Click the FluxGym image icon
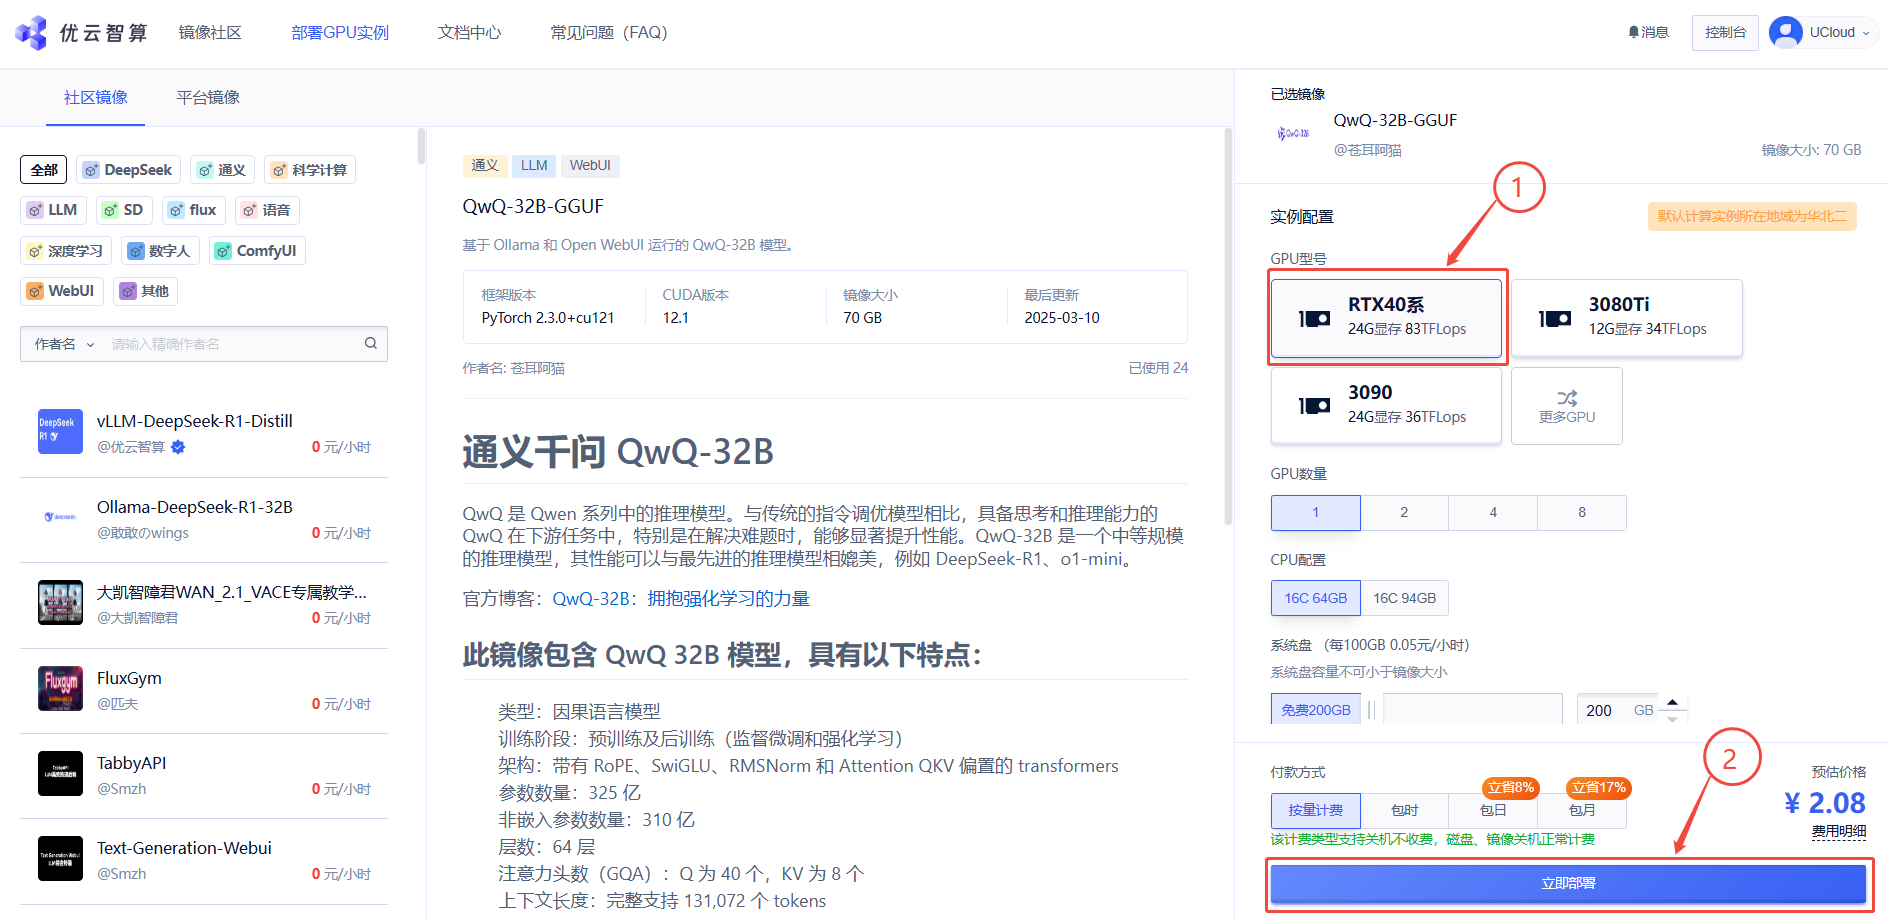This screenshot has height=920, width=1889. point(60,688)
